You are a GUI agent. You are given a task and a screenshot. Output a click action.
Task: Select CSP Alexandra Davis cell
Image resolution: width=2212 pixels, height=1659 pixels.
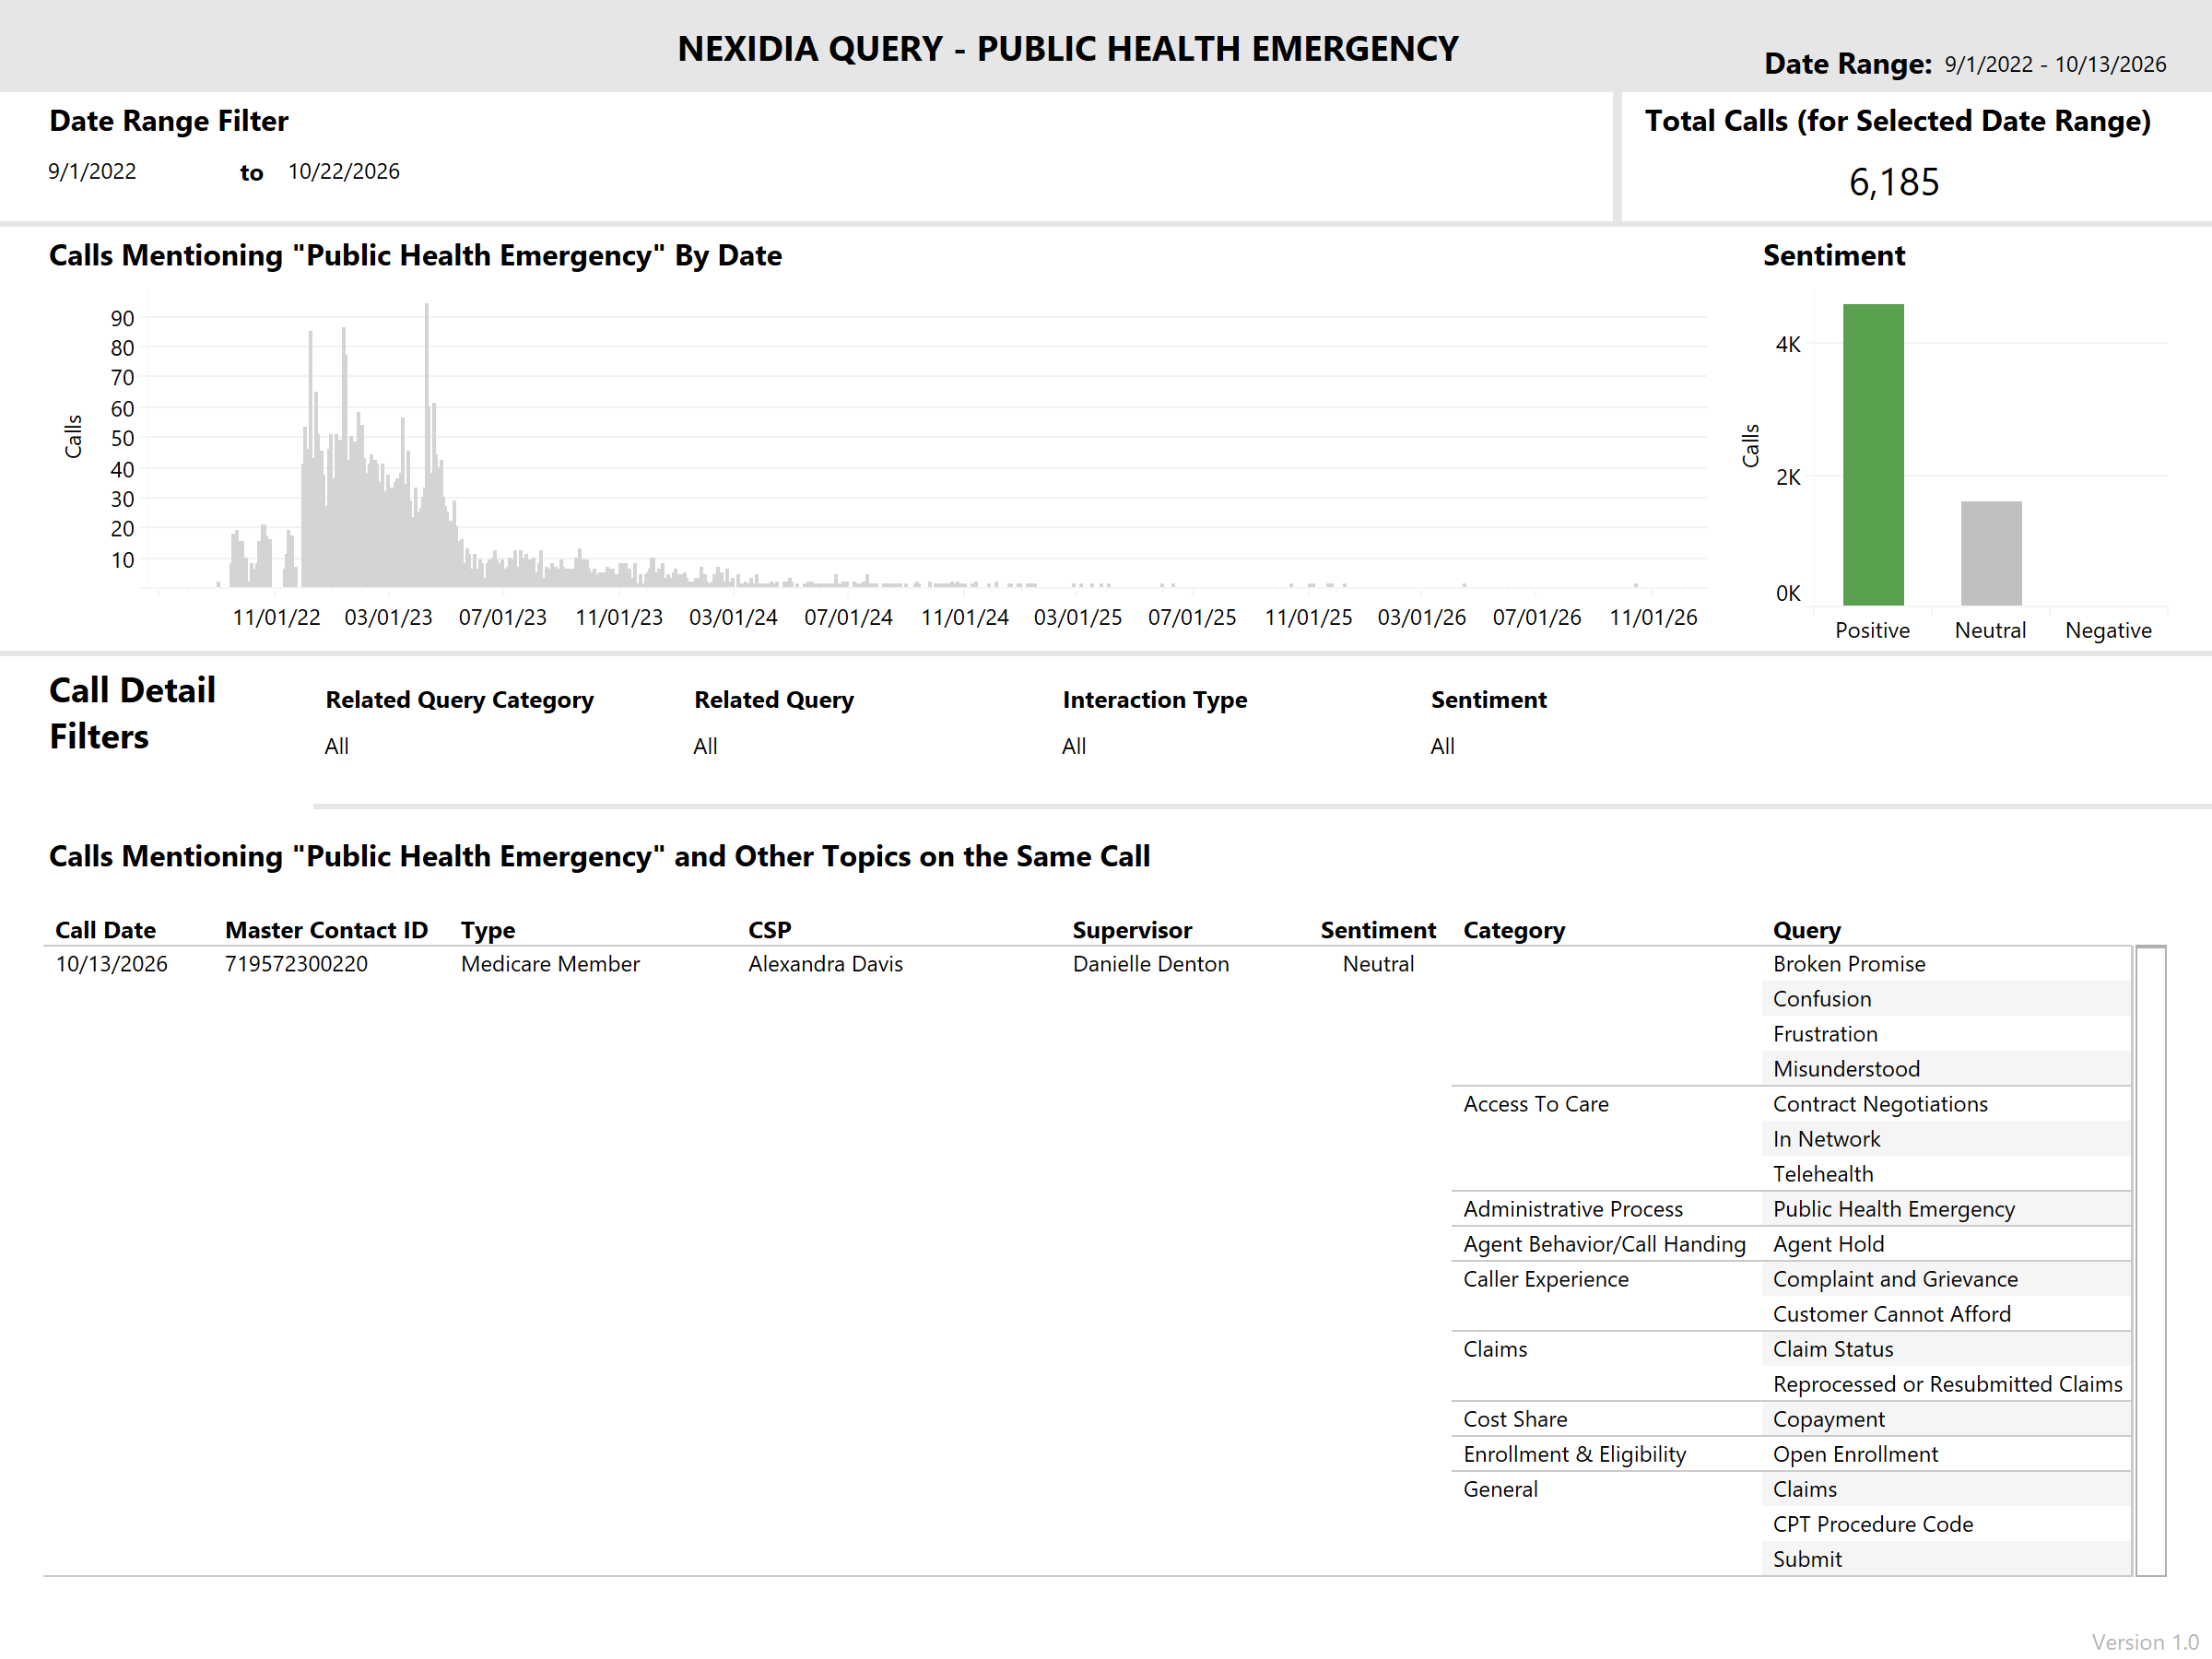(x=825, y=963)
